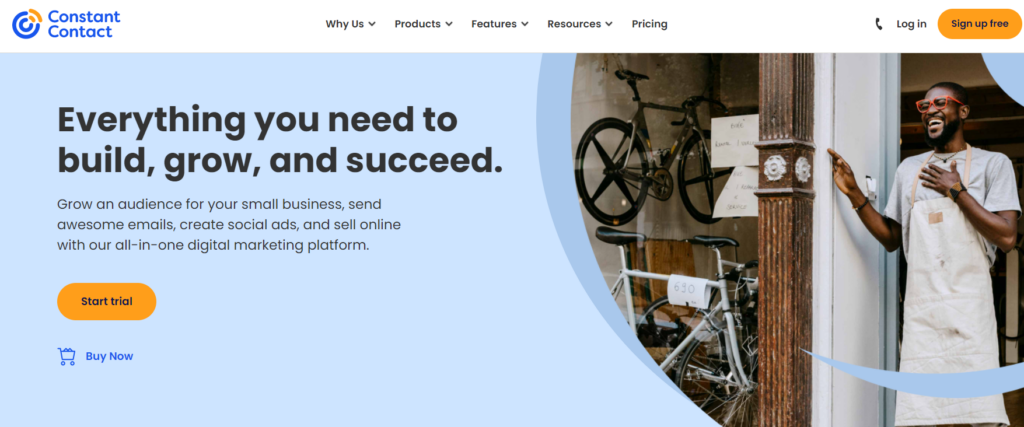The width and height of the screenshot is (1024, 427).
Task: Expand the Products dropdown arrow
Action: tap(449, 24)
